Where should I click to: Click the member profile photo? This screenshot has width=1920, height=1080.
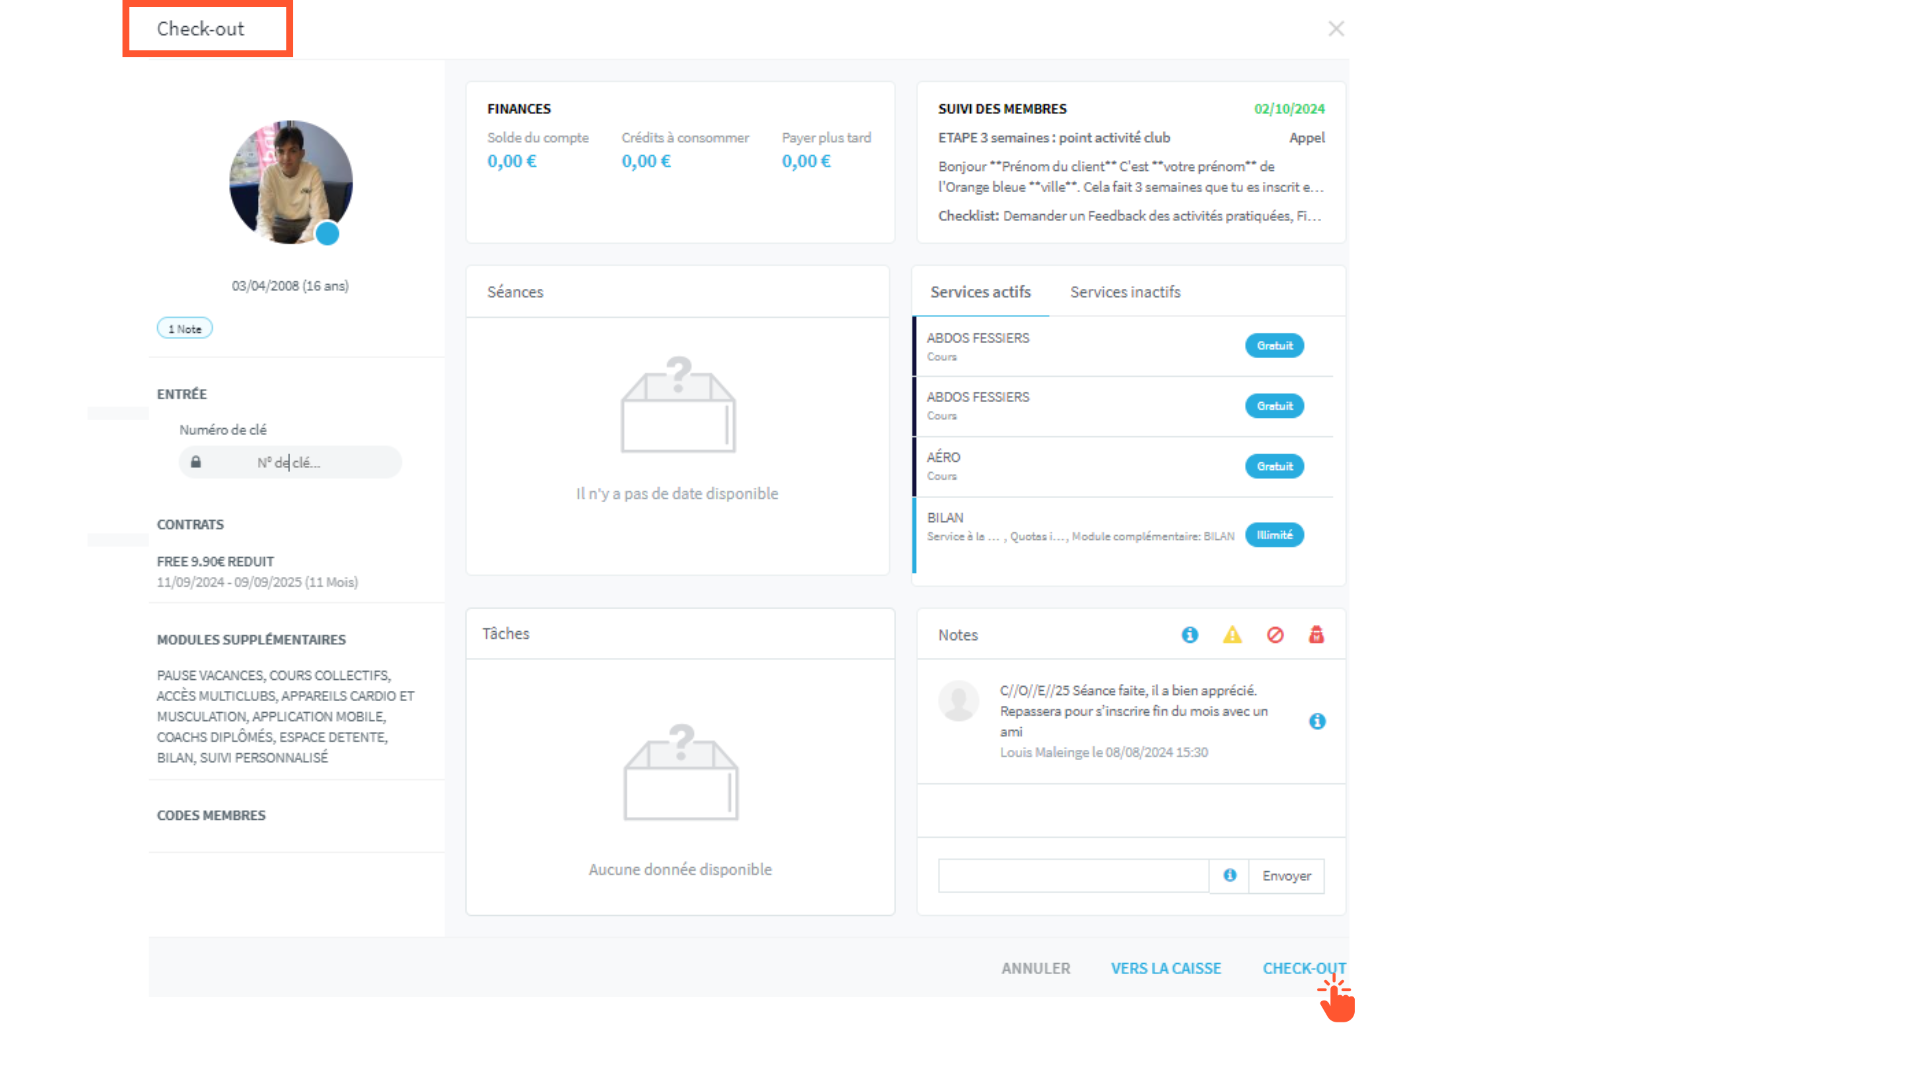290,183
